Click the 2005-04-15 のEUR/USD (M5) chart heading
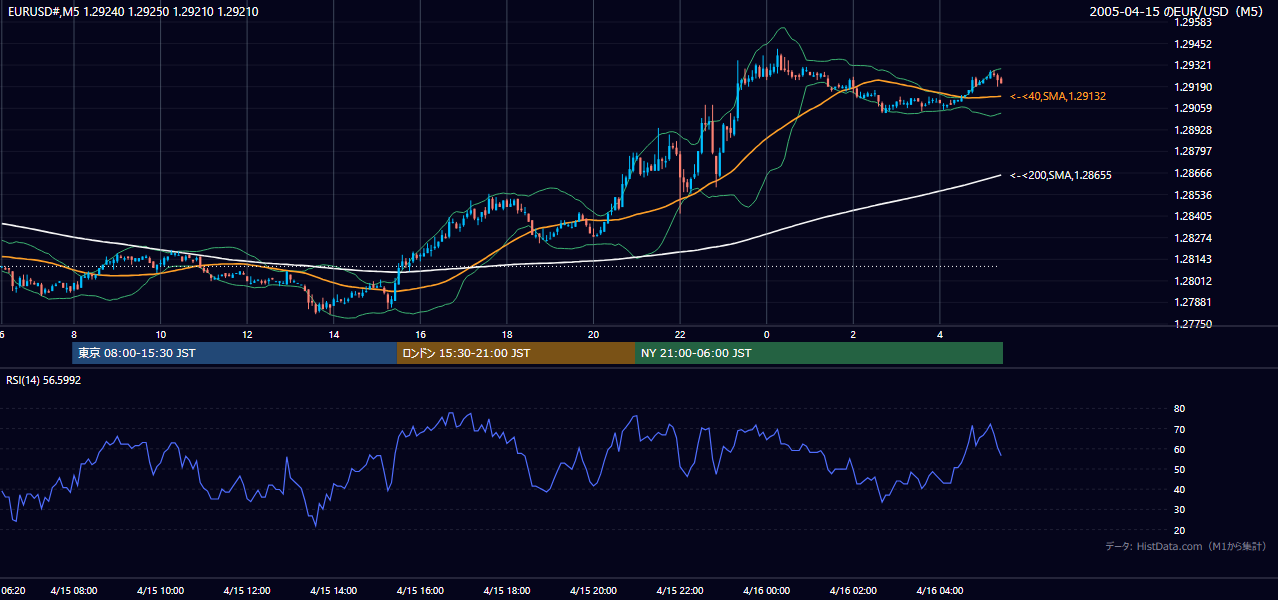Viewport: 1278px width, 600px height. [1177, 12]
